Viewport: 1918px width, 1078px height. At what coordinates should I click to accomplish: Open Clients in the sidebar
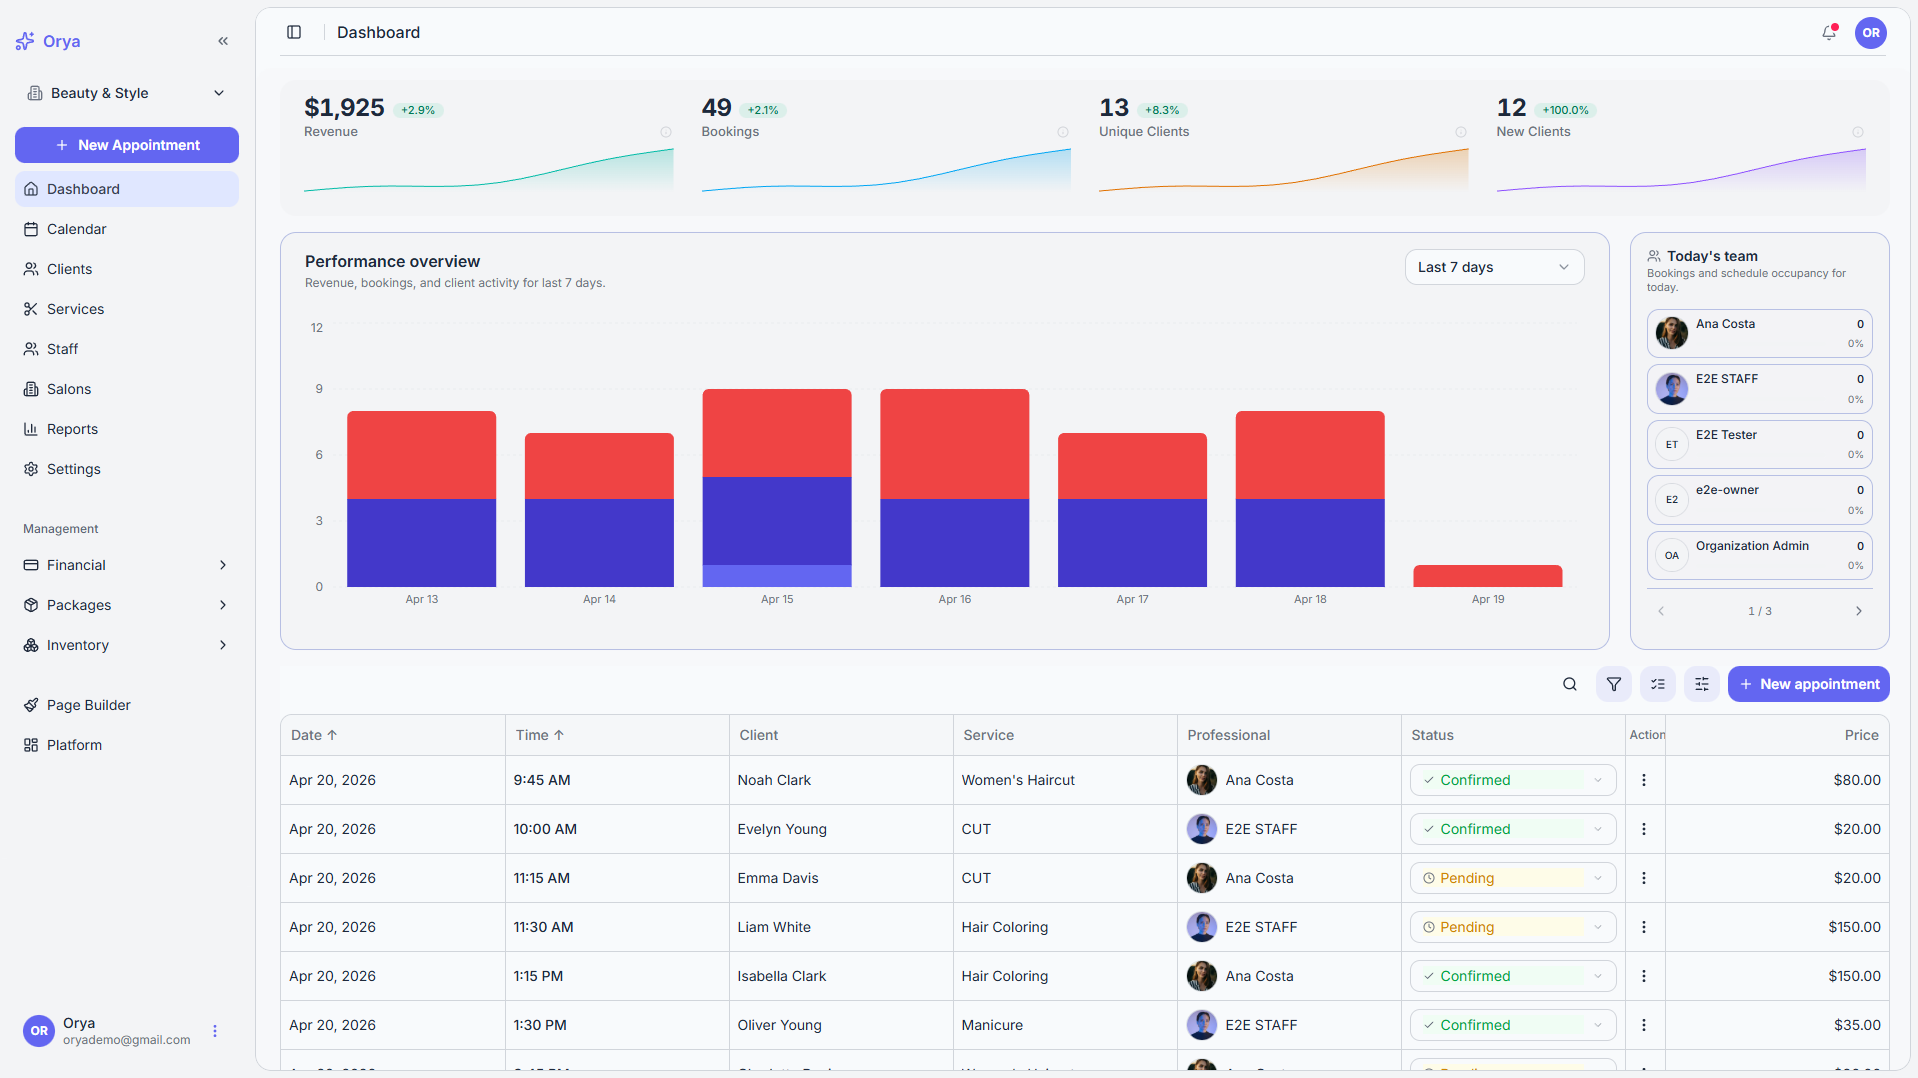point(127,269)
